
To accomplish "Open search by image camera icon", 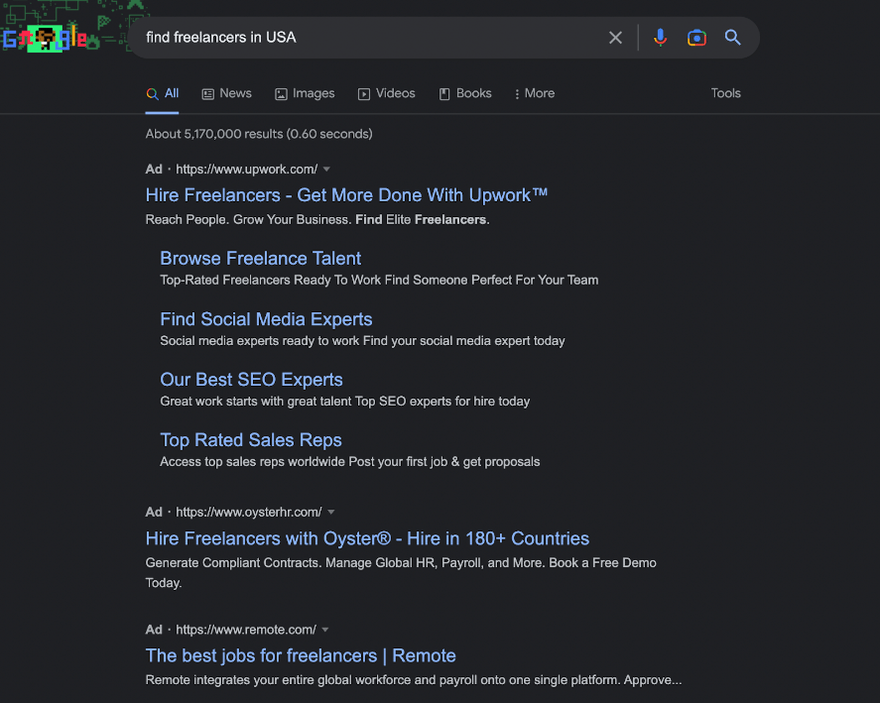I will [x=696, y=38].
